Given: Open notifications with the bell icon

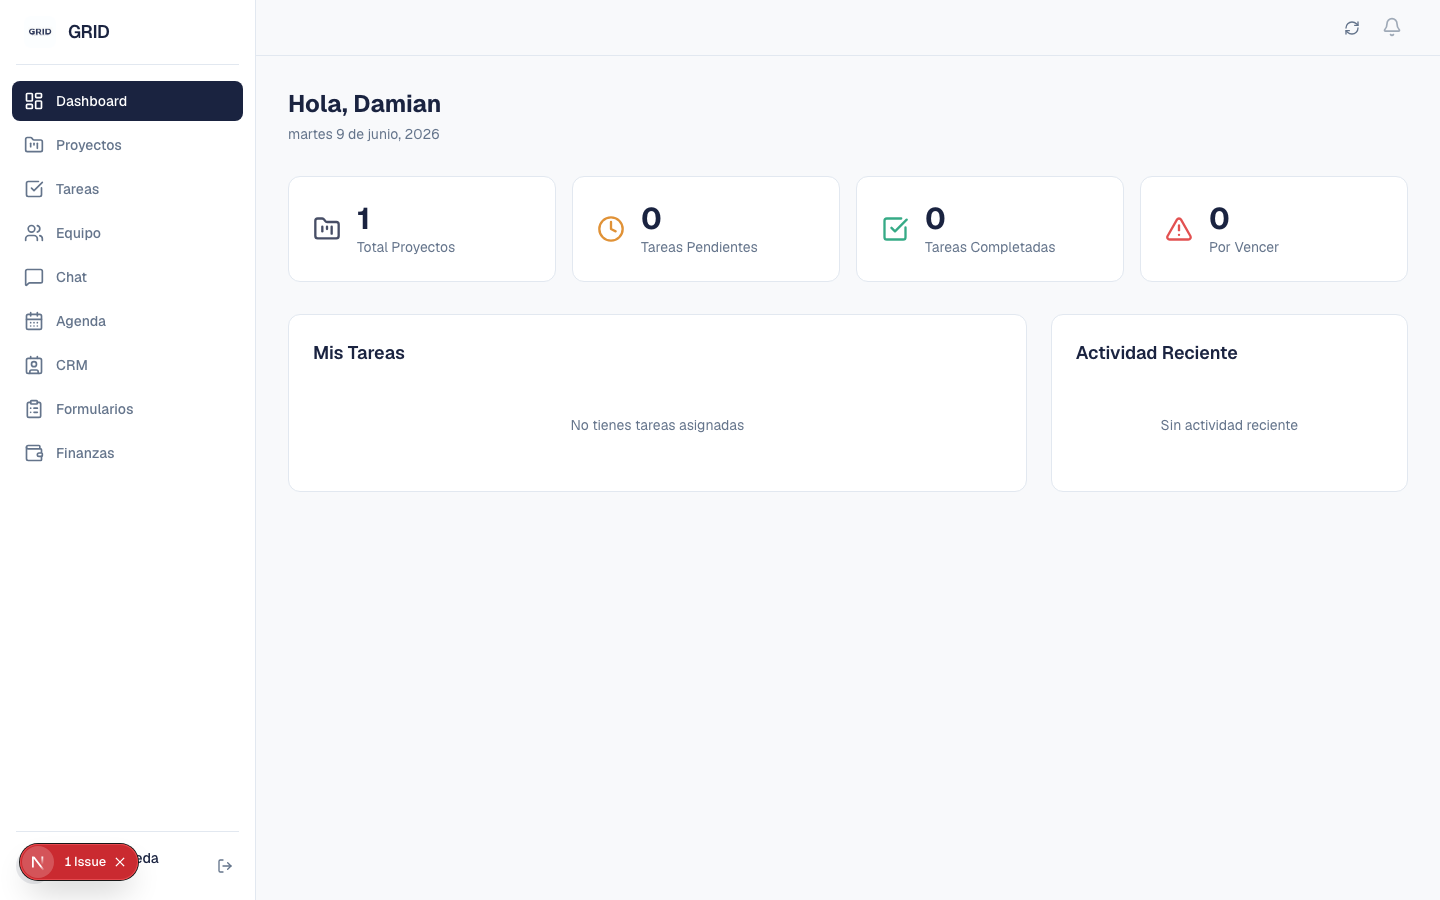Looking at the screenshot, I should coord(1392,27).
